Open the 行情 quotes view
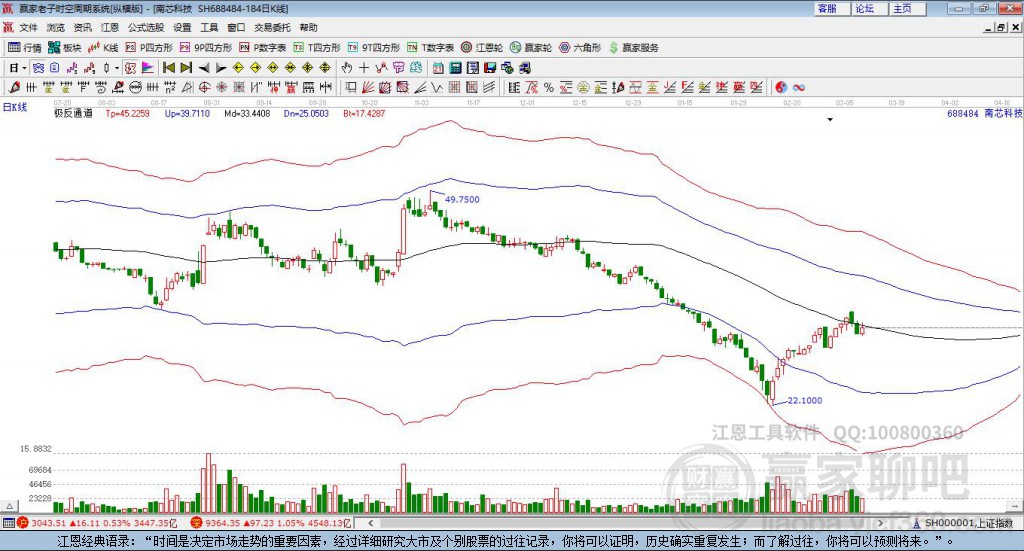 [25, 48]
